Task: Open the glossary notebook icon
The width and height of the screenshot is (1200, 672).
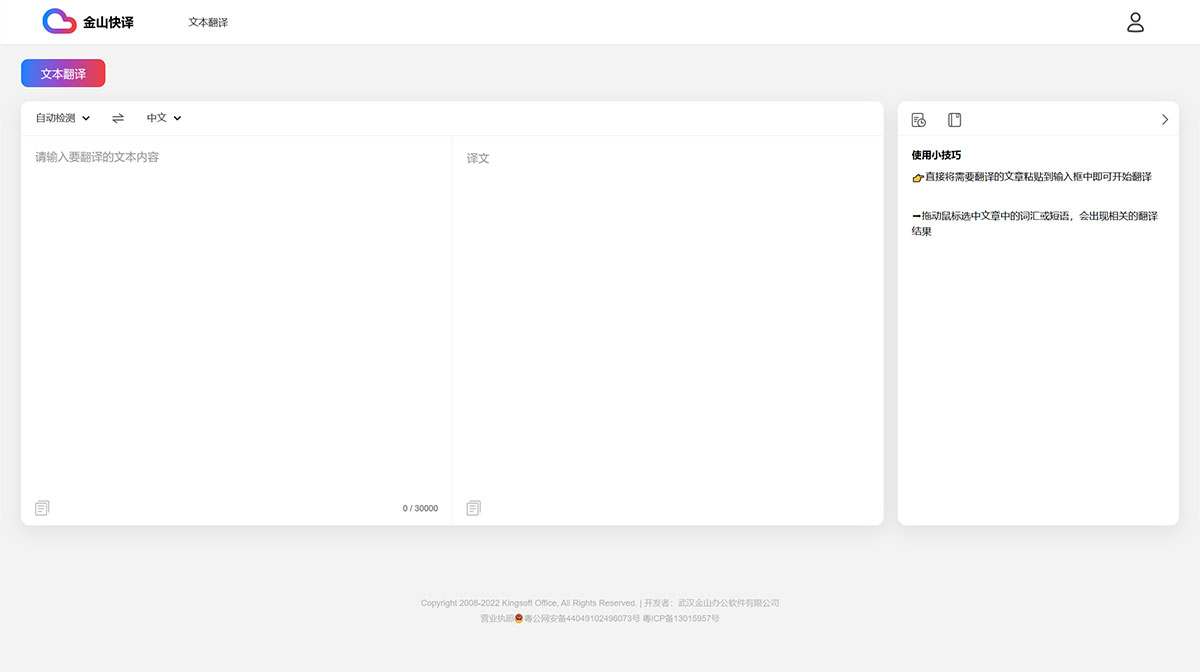Action: tap(954, 120)
